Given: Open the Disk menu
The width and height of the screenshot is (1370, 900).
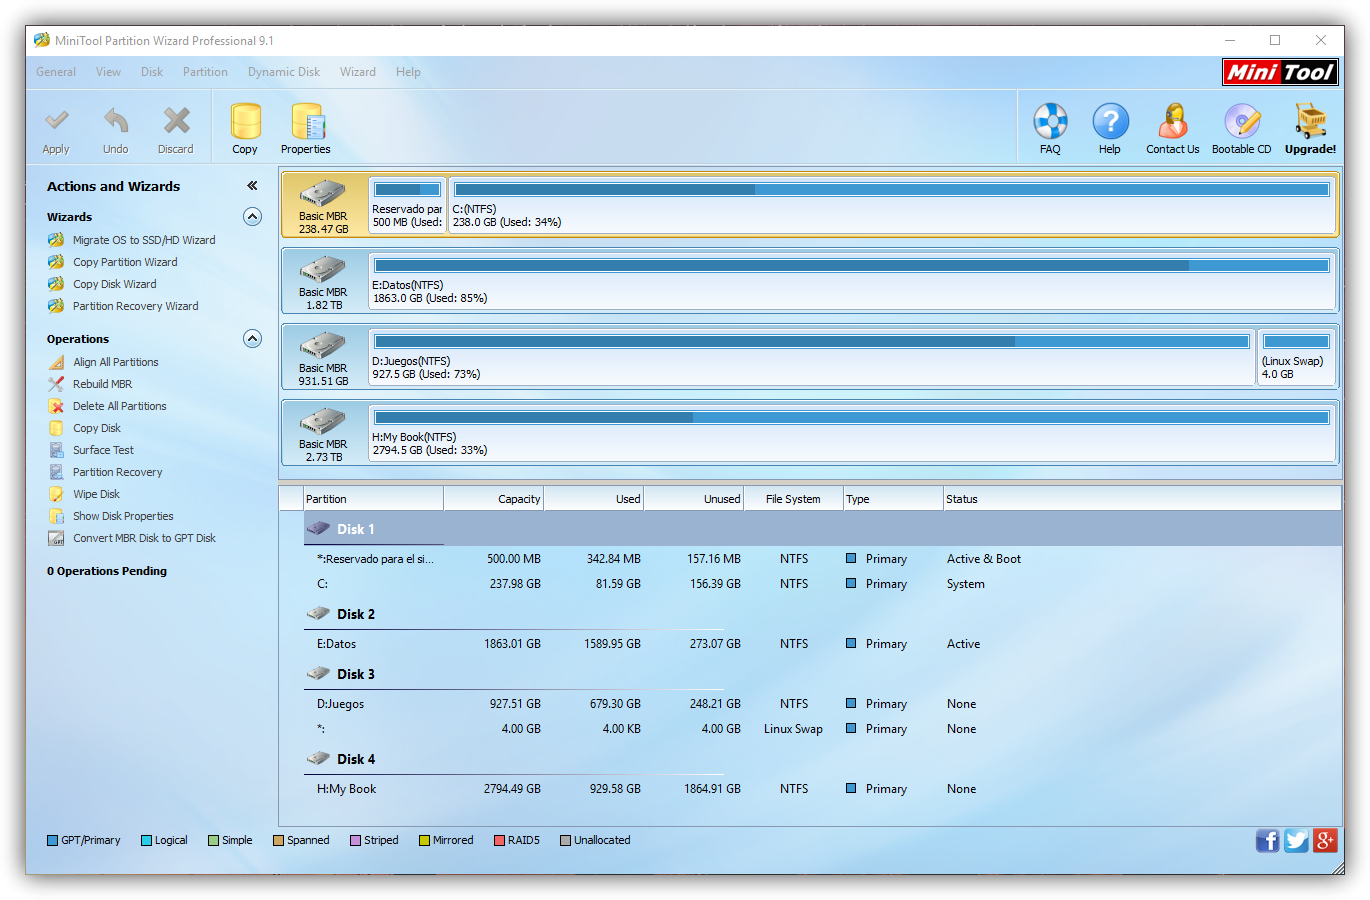Looking at the screenshot, I should pos(152,72).
